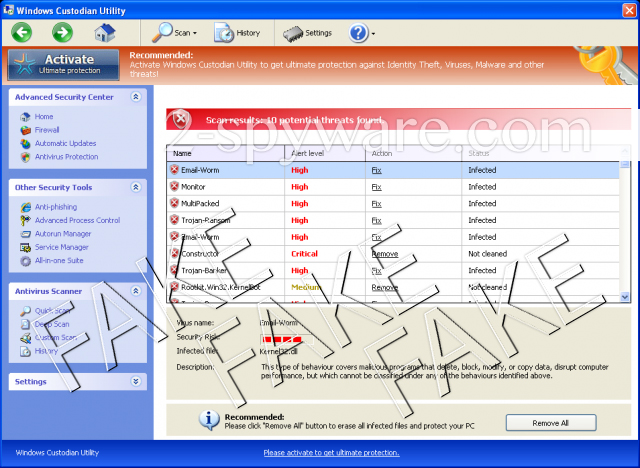The image size is (640, 468).
Task: Click the Service Manager icon
Action: click(x=25, y=247)
